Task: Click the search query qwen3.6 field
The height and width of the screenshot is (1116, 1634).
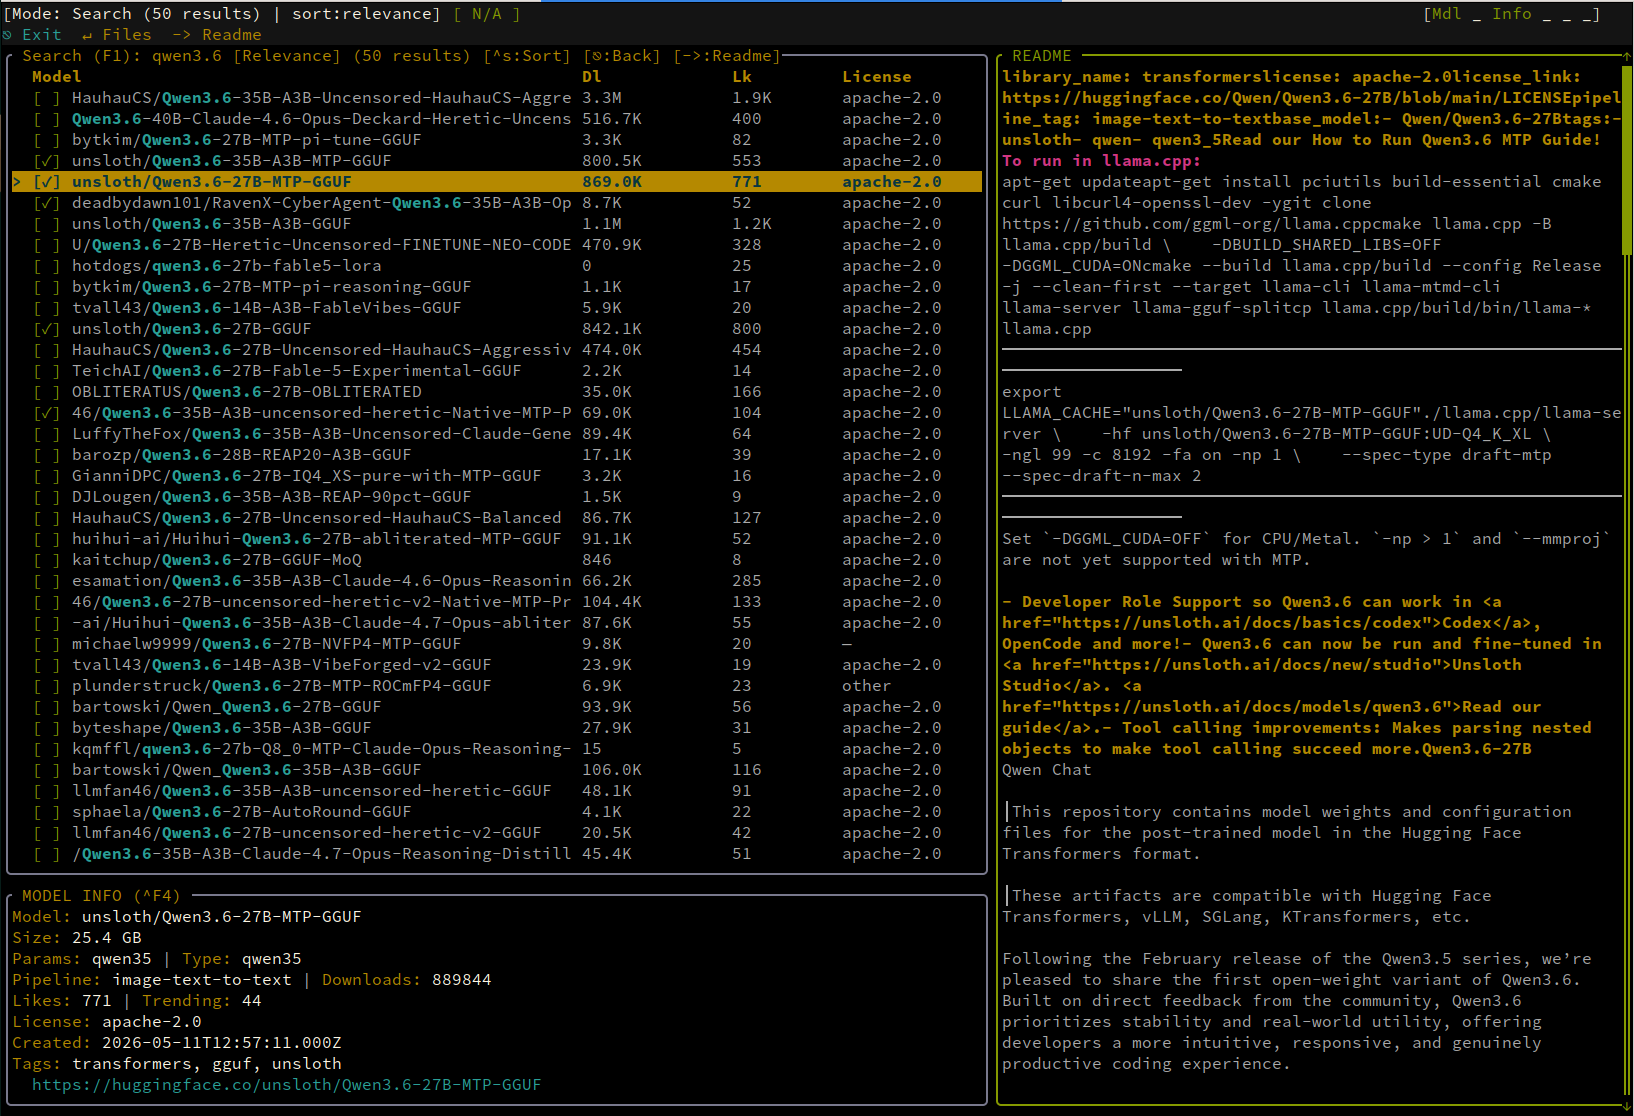Action: pyautogui.click(x=187, y=56)
